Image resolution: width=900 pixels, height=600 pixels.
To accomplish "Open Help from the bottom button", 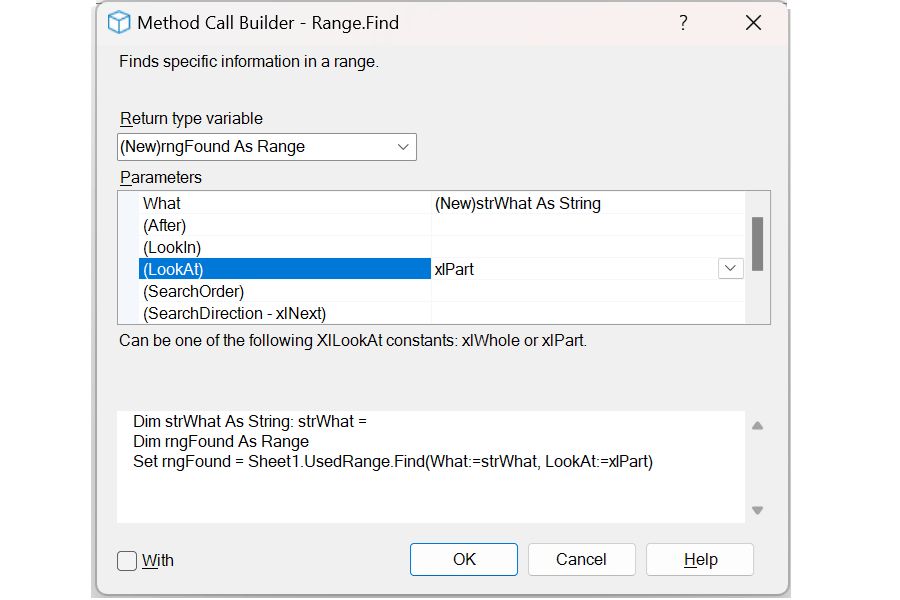I will pyautogui.click(x=700, y=559).
